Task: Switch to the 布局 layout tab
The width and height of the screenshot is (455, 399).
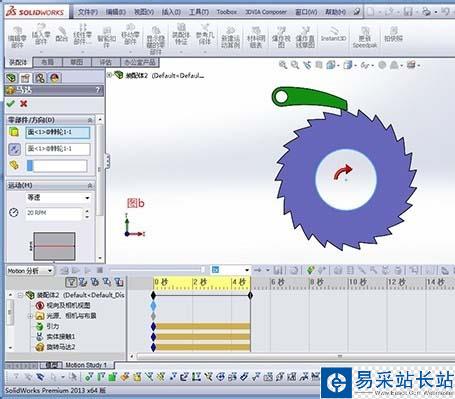Action: click(x=47, y=62)
